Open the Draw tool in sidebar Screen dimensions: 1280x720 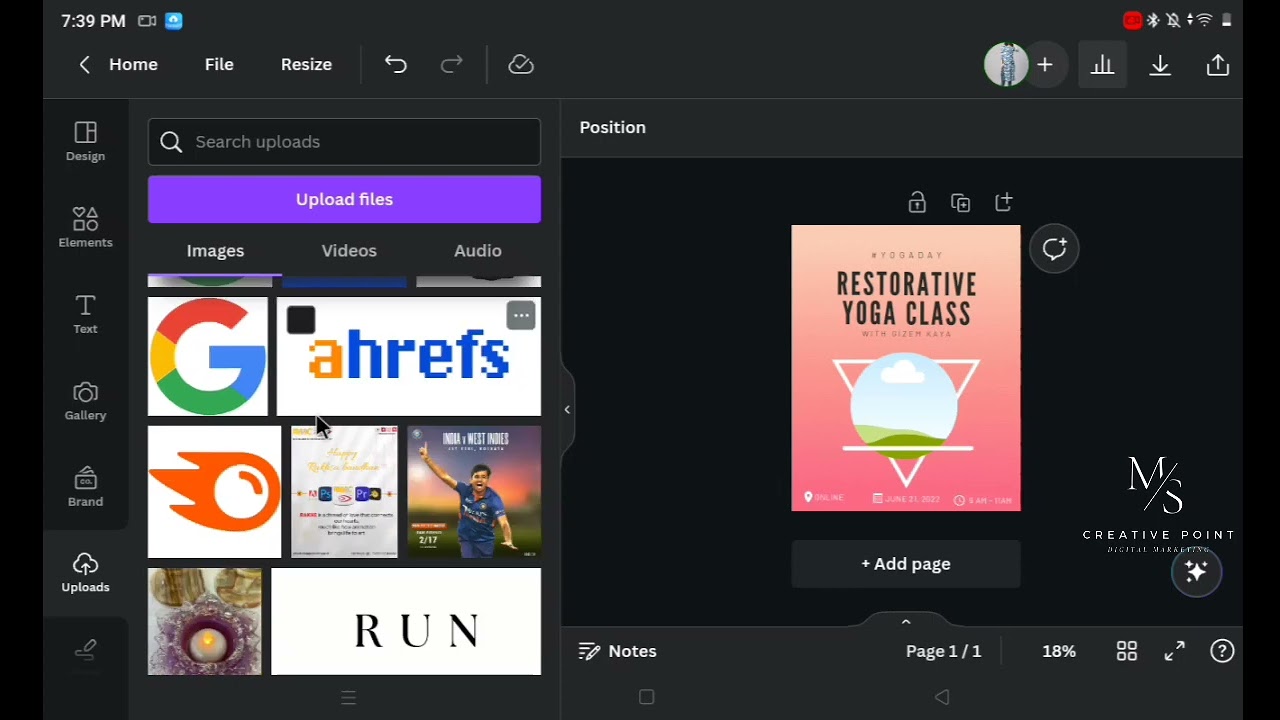tap(85, 651)
